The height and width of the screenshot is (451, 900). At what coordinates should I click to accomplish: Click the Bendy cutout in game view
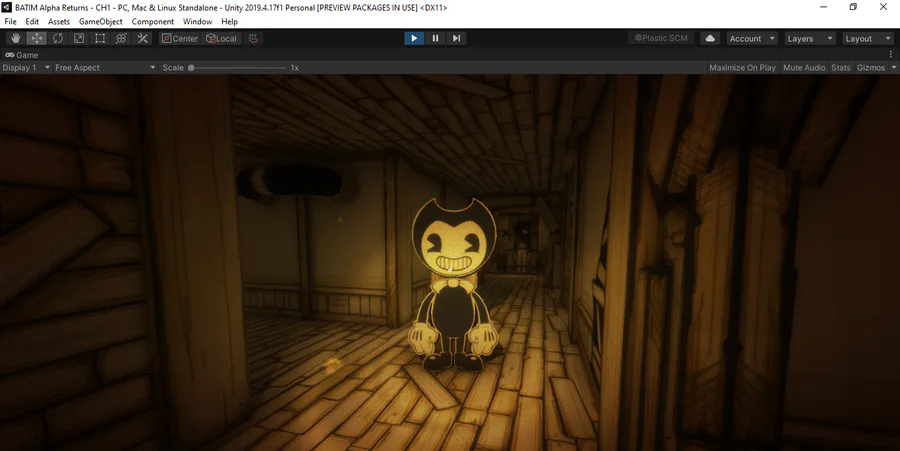(453, 283)
